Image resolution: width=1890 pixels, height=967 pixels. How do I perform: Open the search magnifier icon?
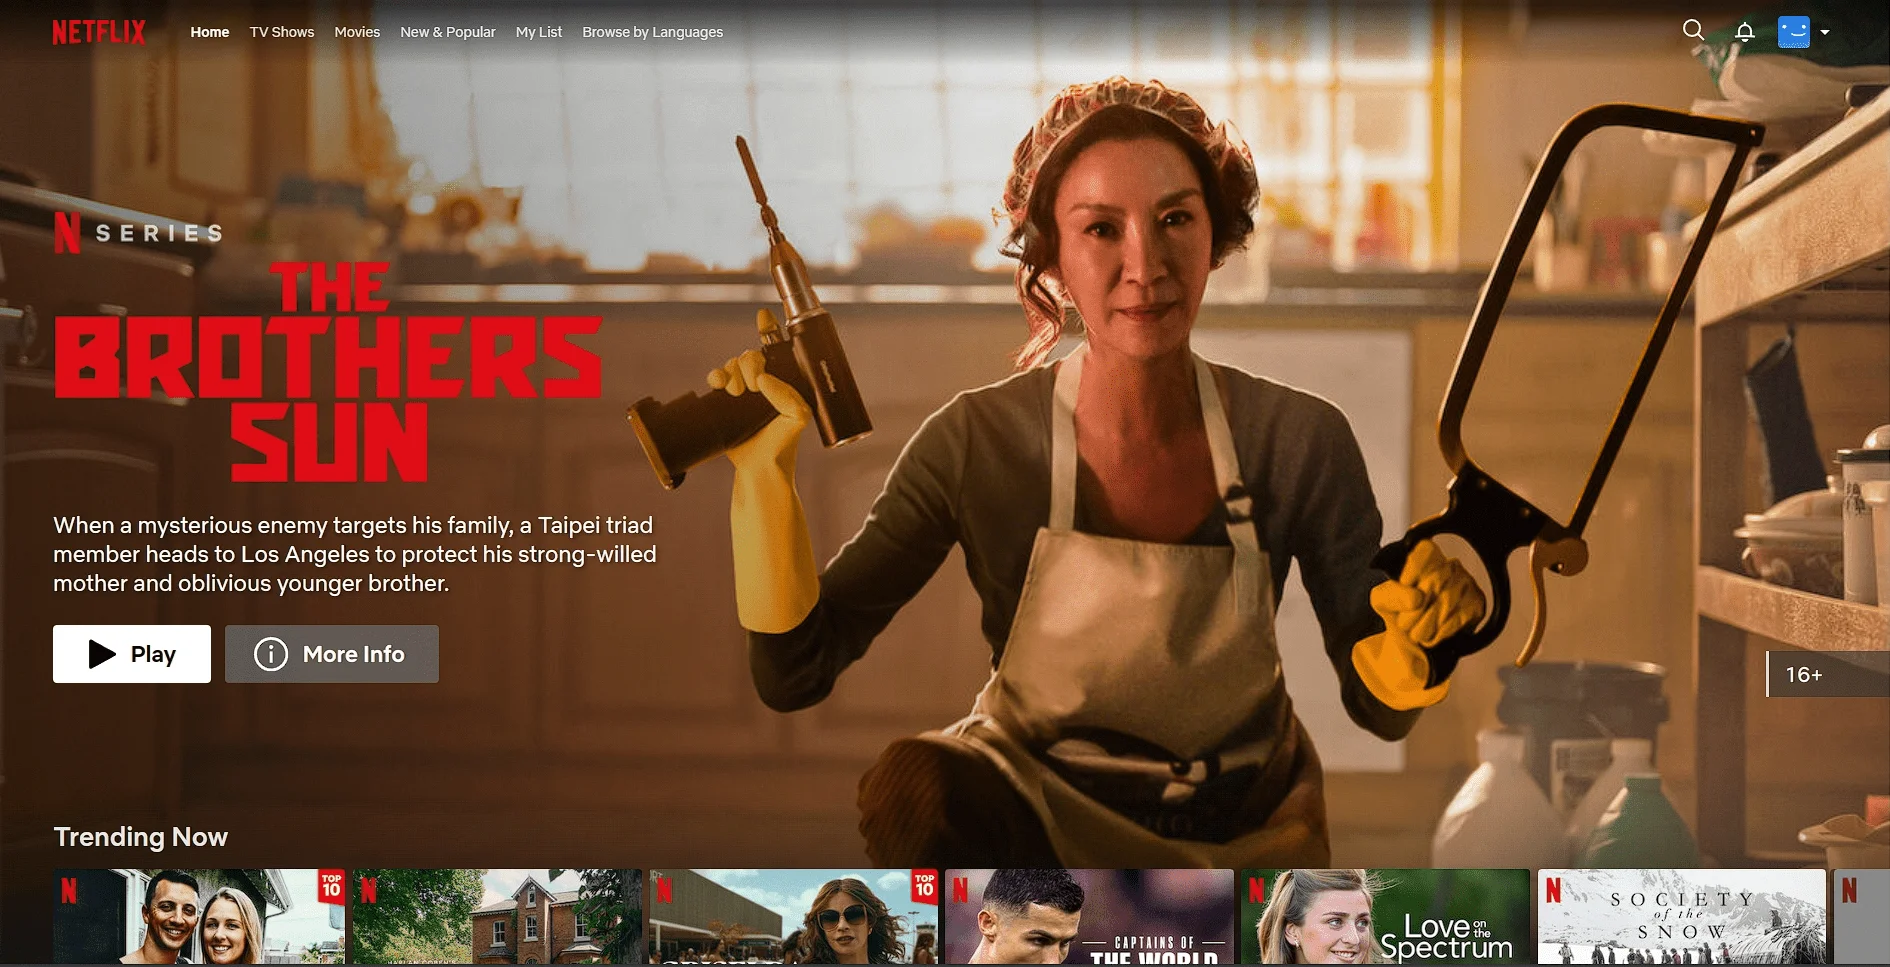(x=1693, y=31)
